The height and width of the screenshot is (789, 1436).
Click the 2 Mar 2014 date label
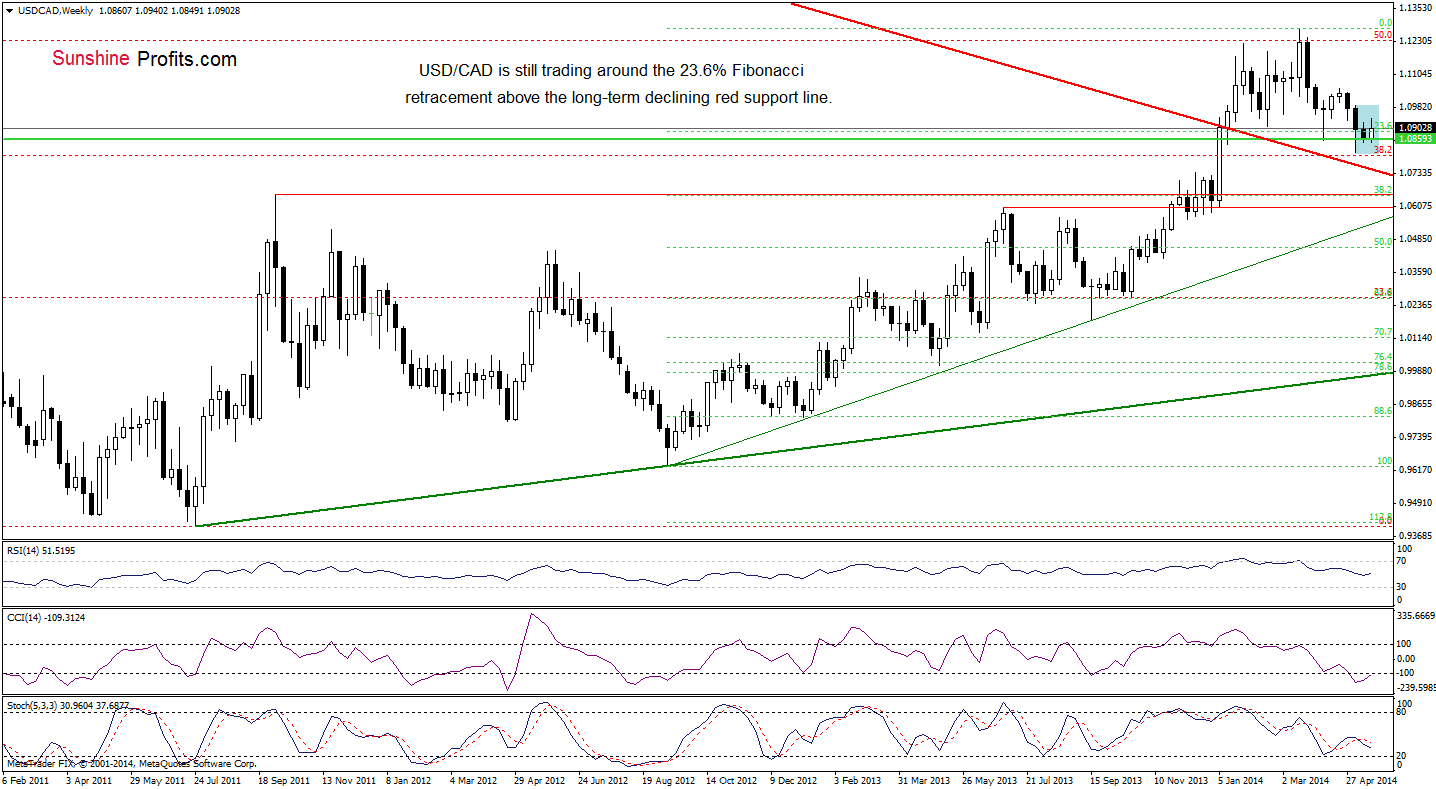coord(1306,779)
